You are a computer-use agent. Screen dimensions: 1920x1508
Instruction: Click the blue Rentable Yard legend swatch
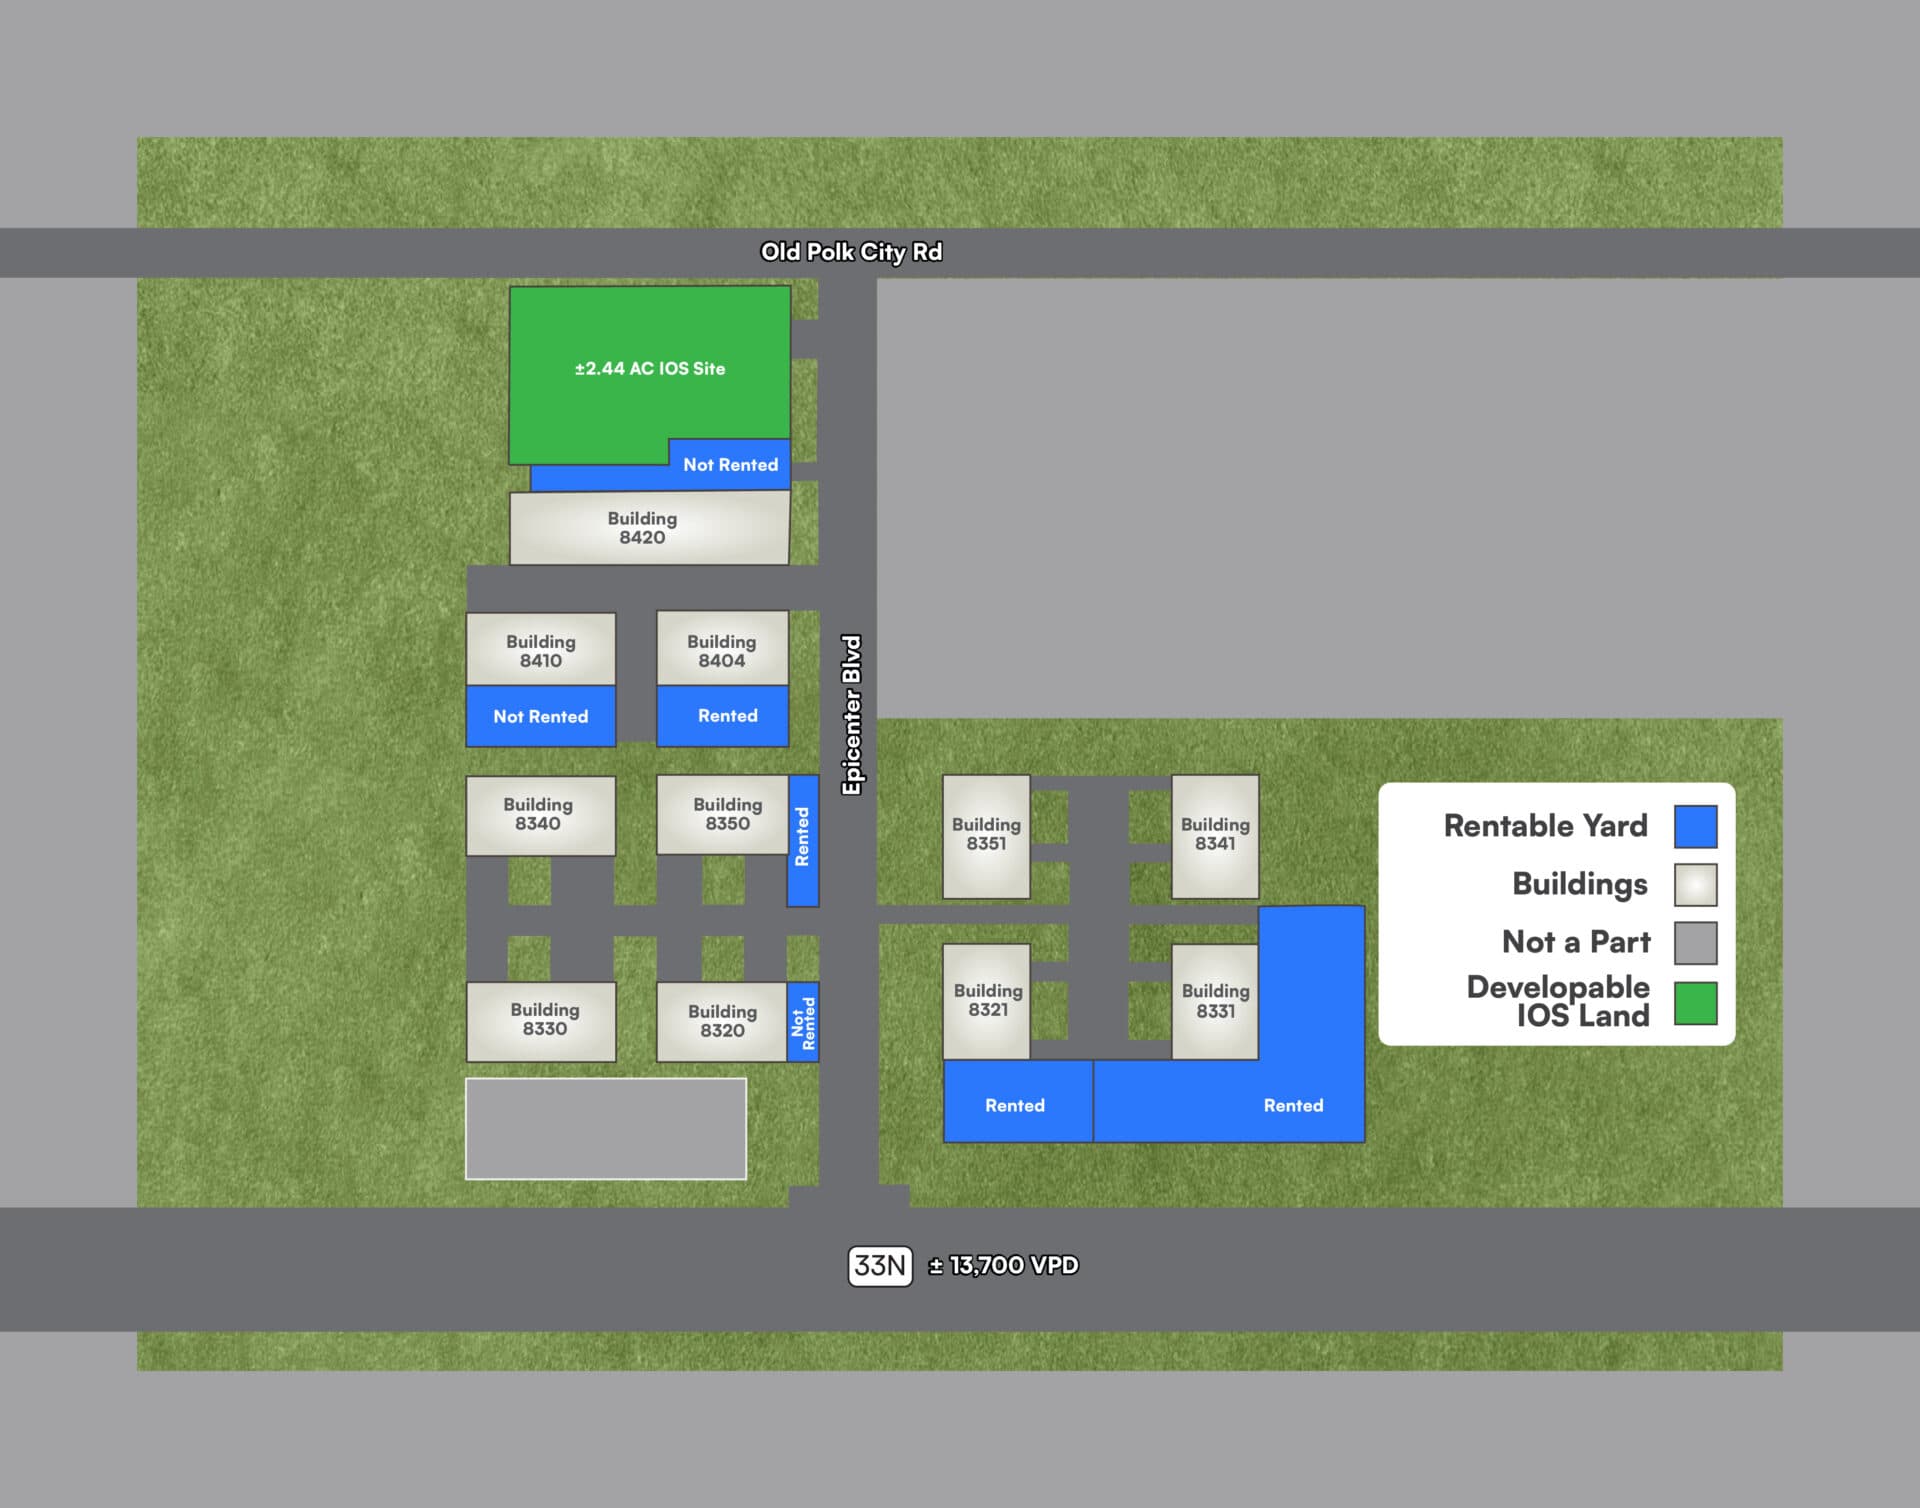[x=1695, y=826]
